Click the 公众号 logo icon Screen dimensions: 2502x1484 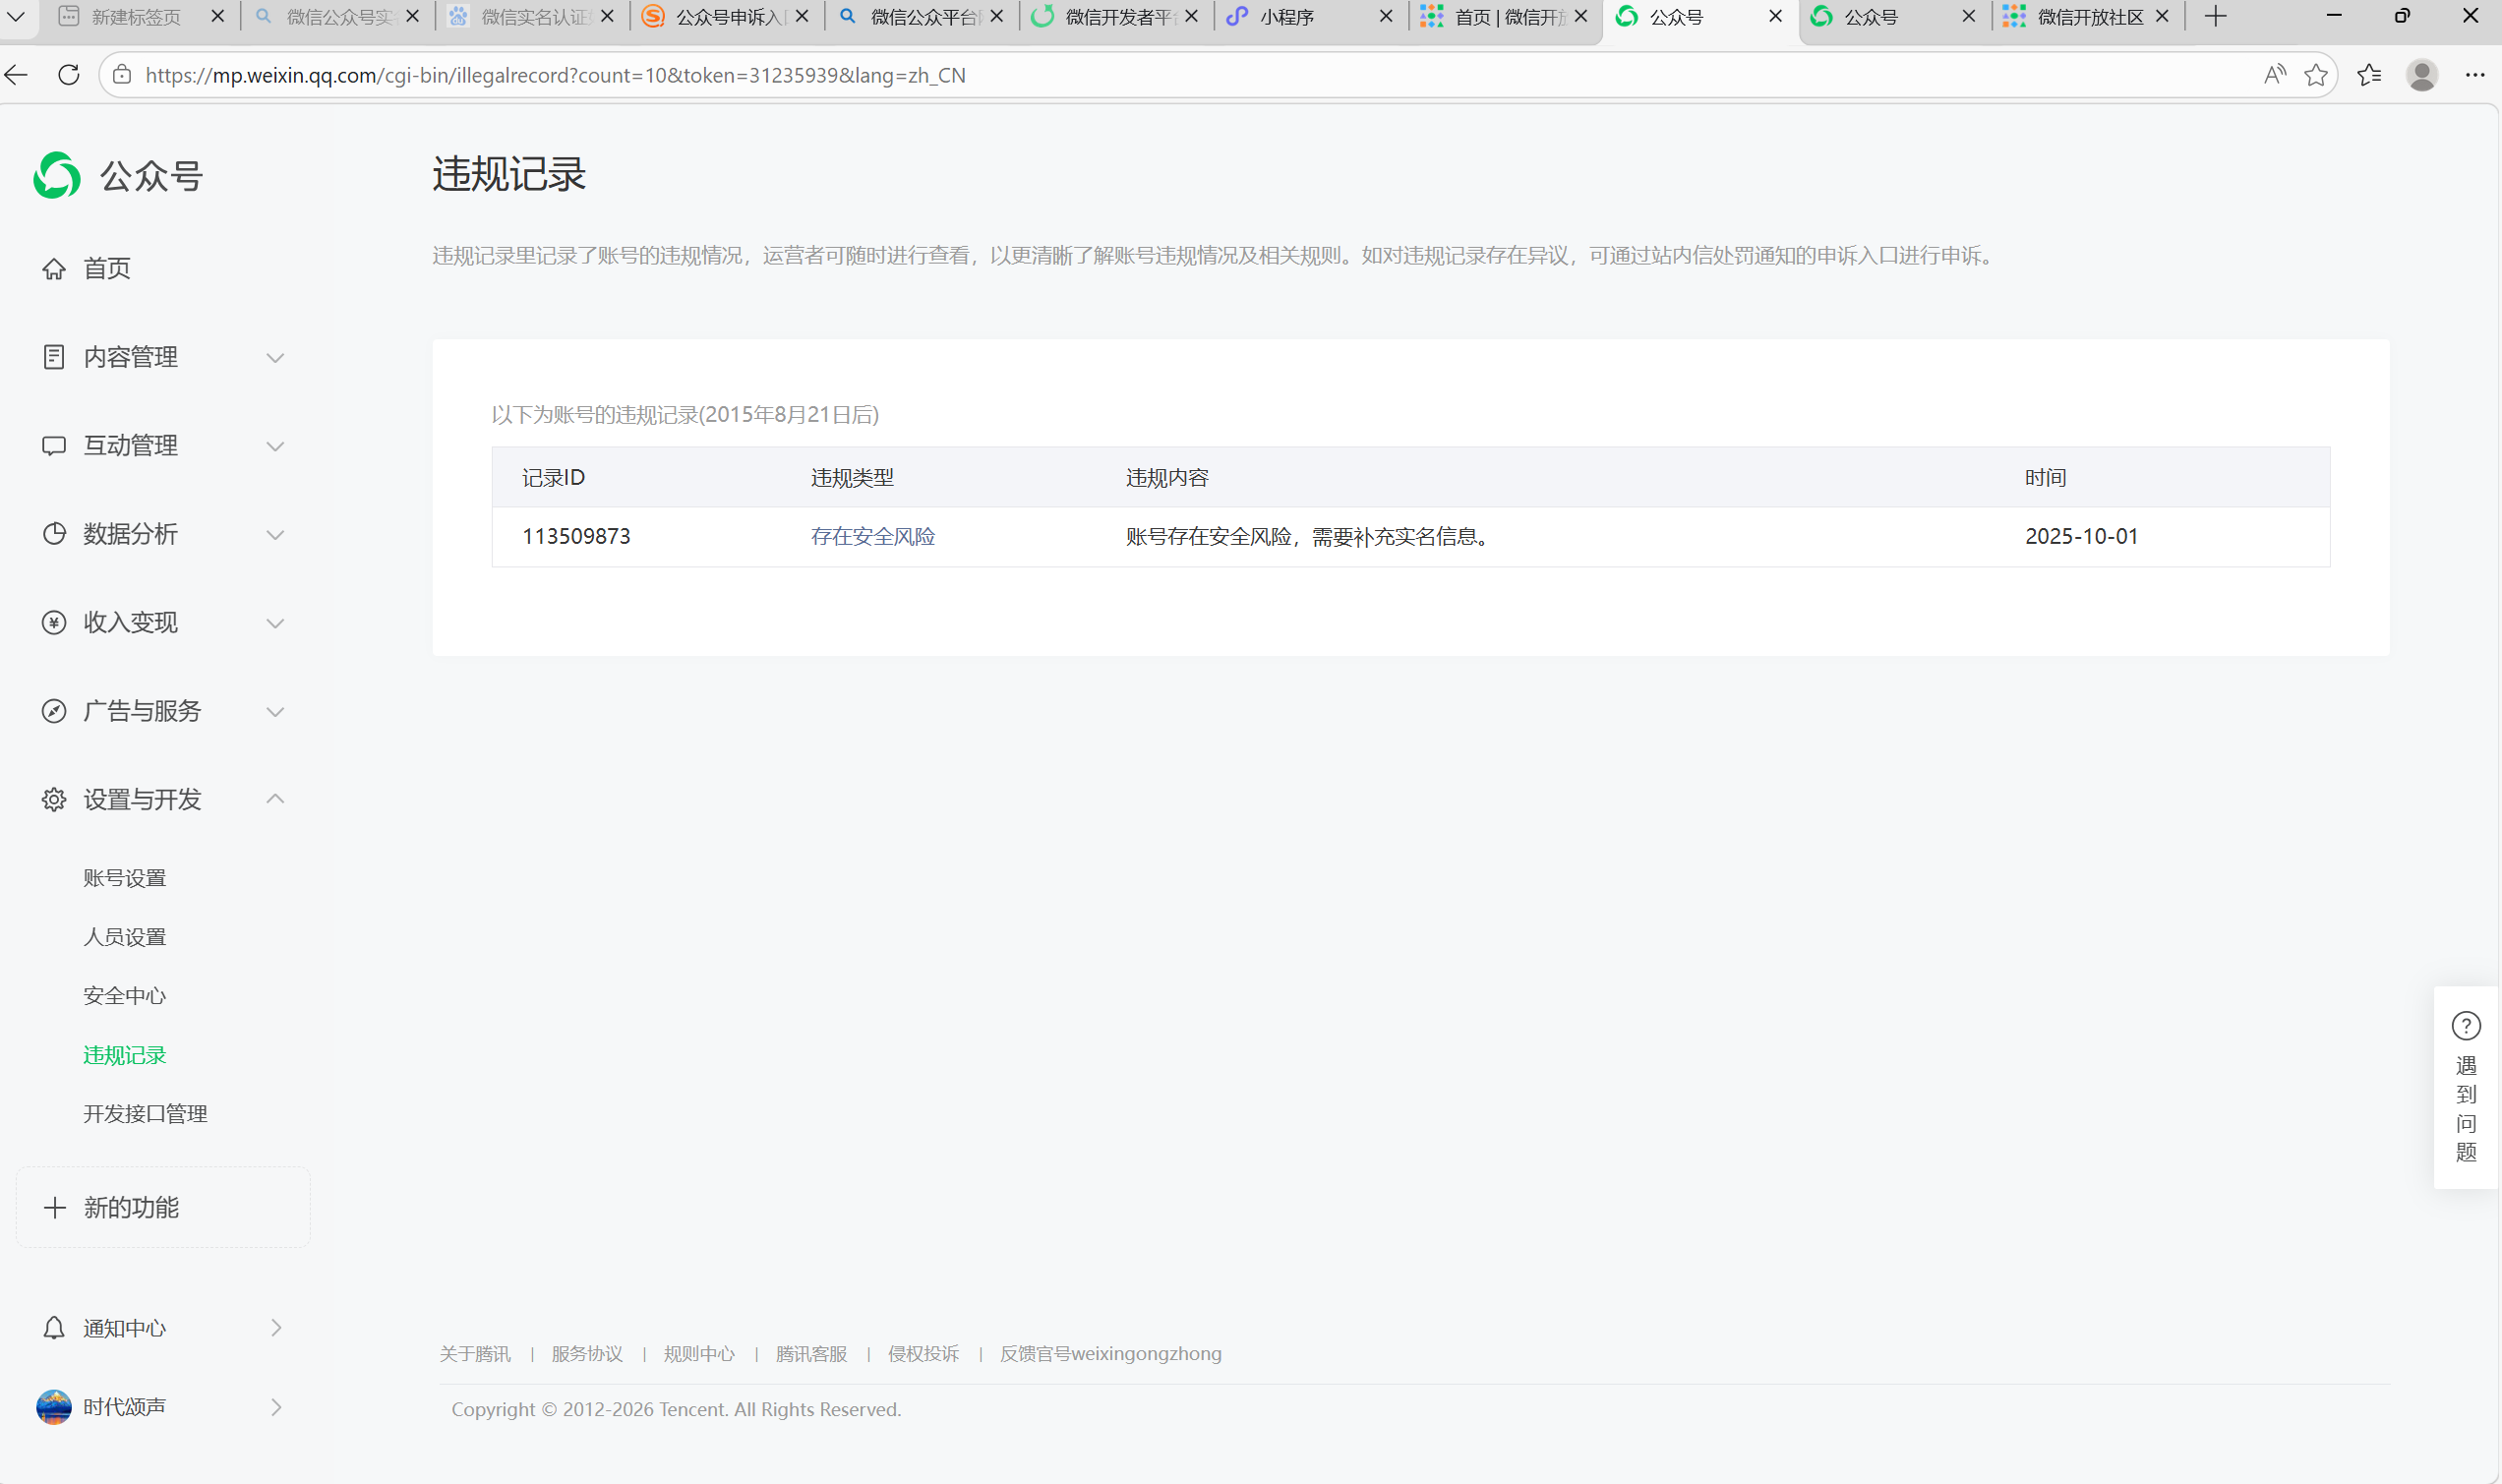(57, 176)
